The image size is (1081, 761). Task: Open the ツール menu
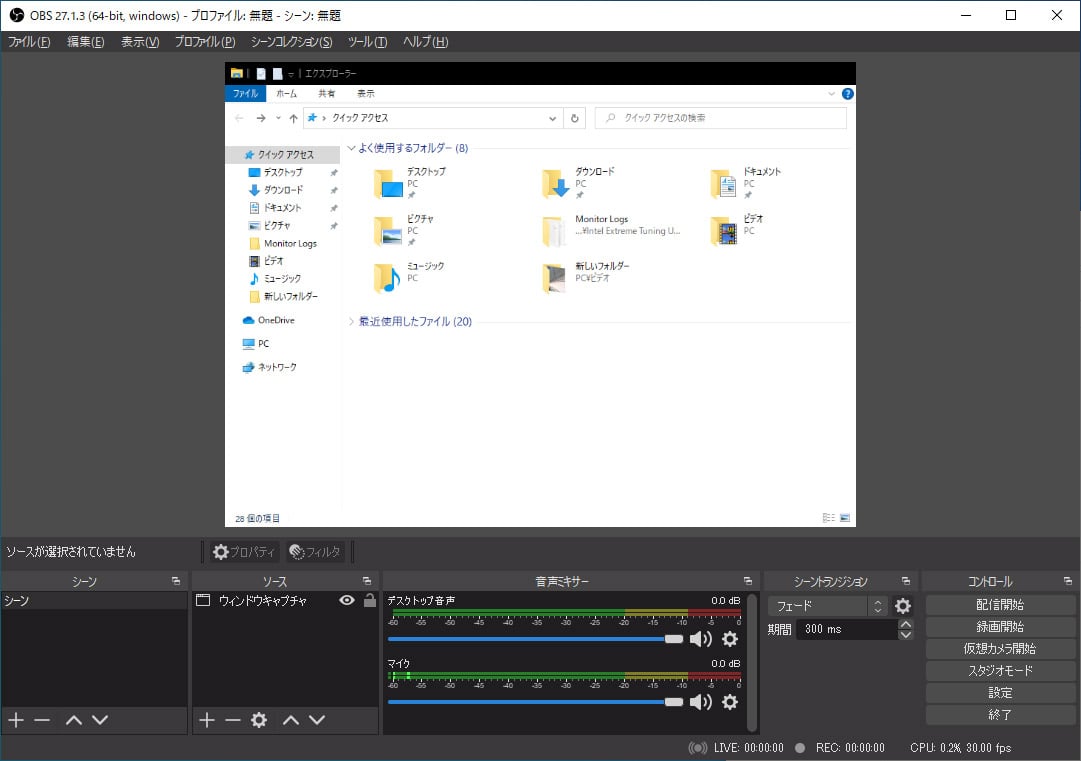[367, 42]
